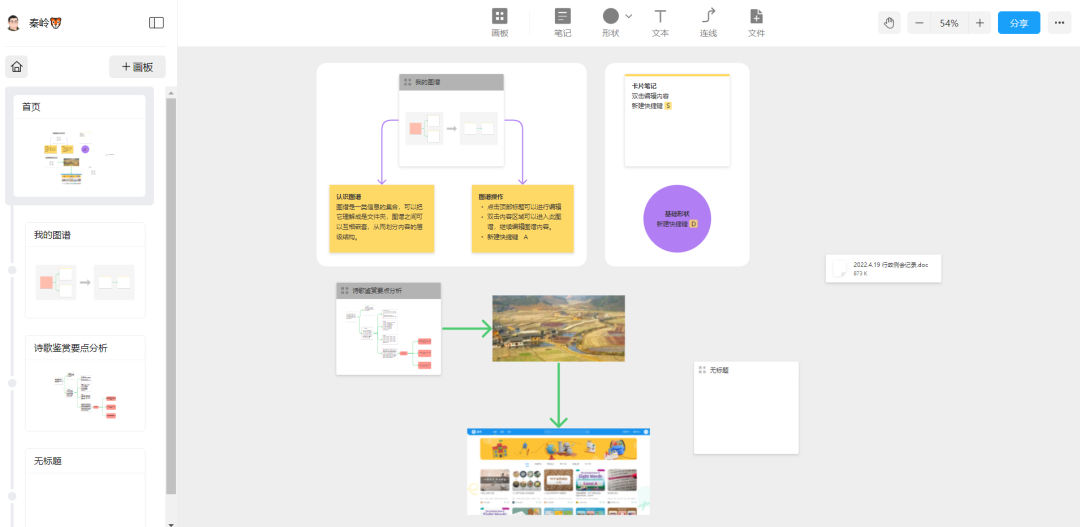
Task: Select the website screenshot image on canvas
Action: pos(559,471)
